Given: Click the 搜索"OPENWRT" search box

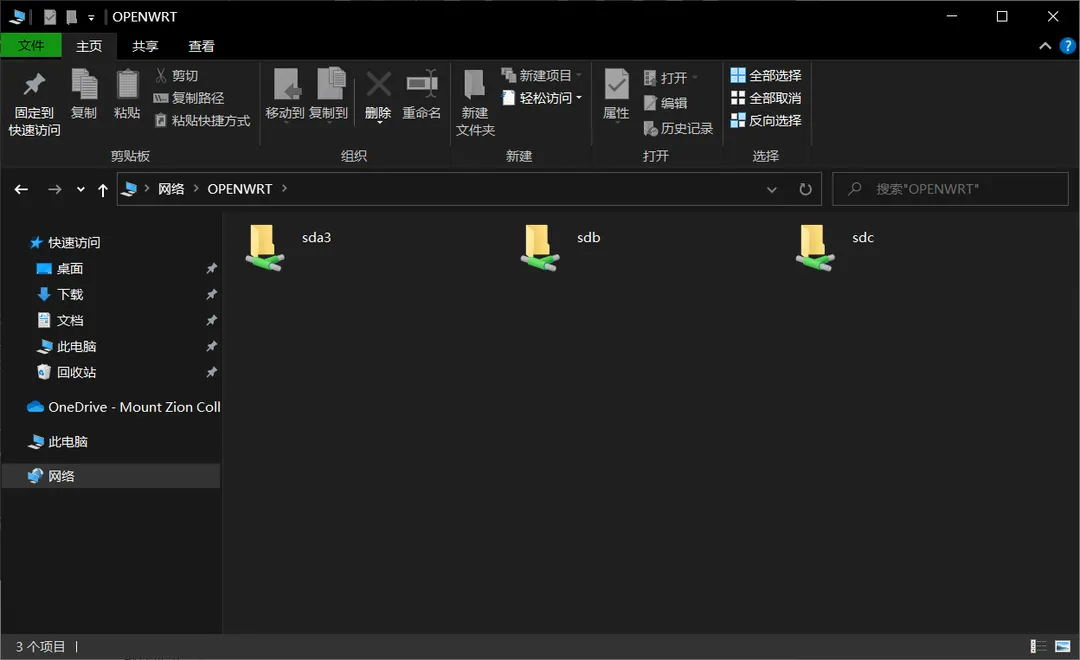Looking at the screenshot, I should [x=951, y=189].
